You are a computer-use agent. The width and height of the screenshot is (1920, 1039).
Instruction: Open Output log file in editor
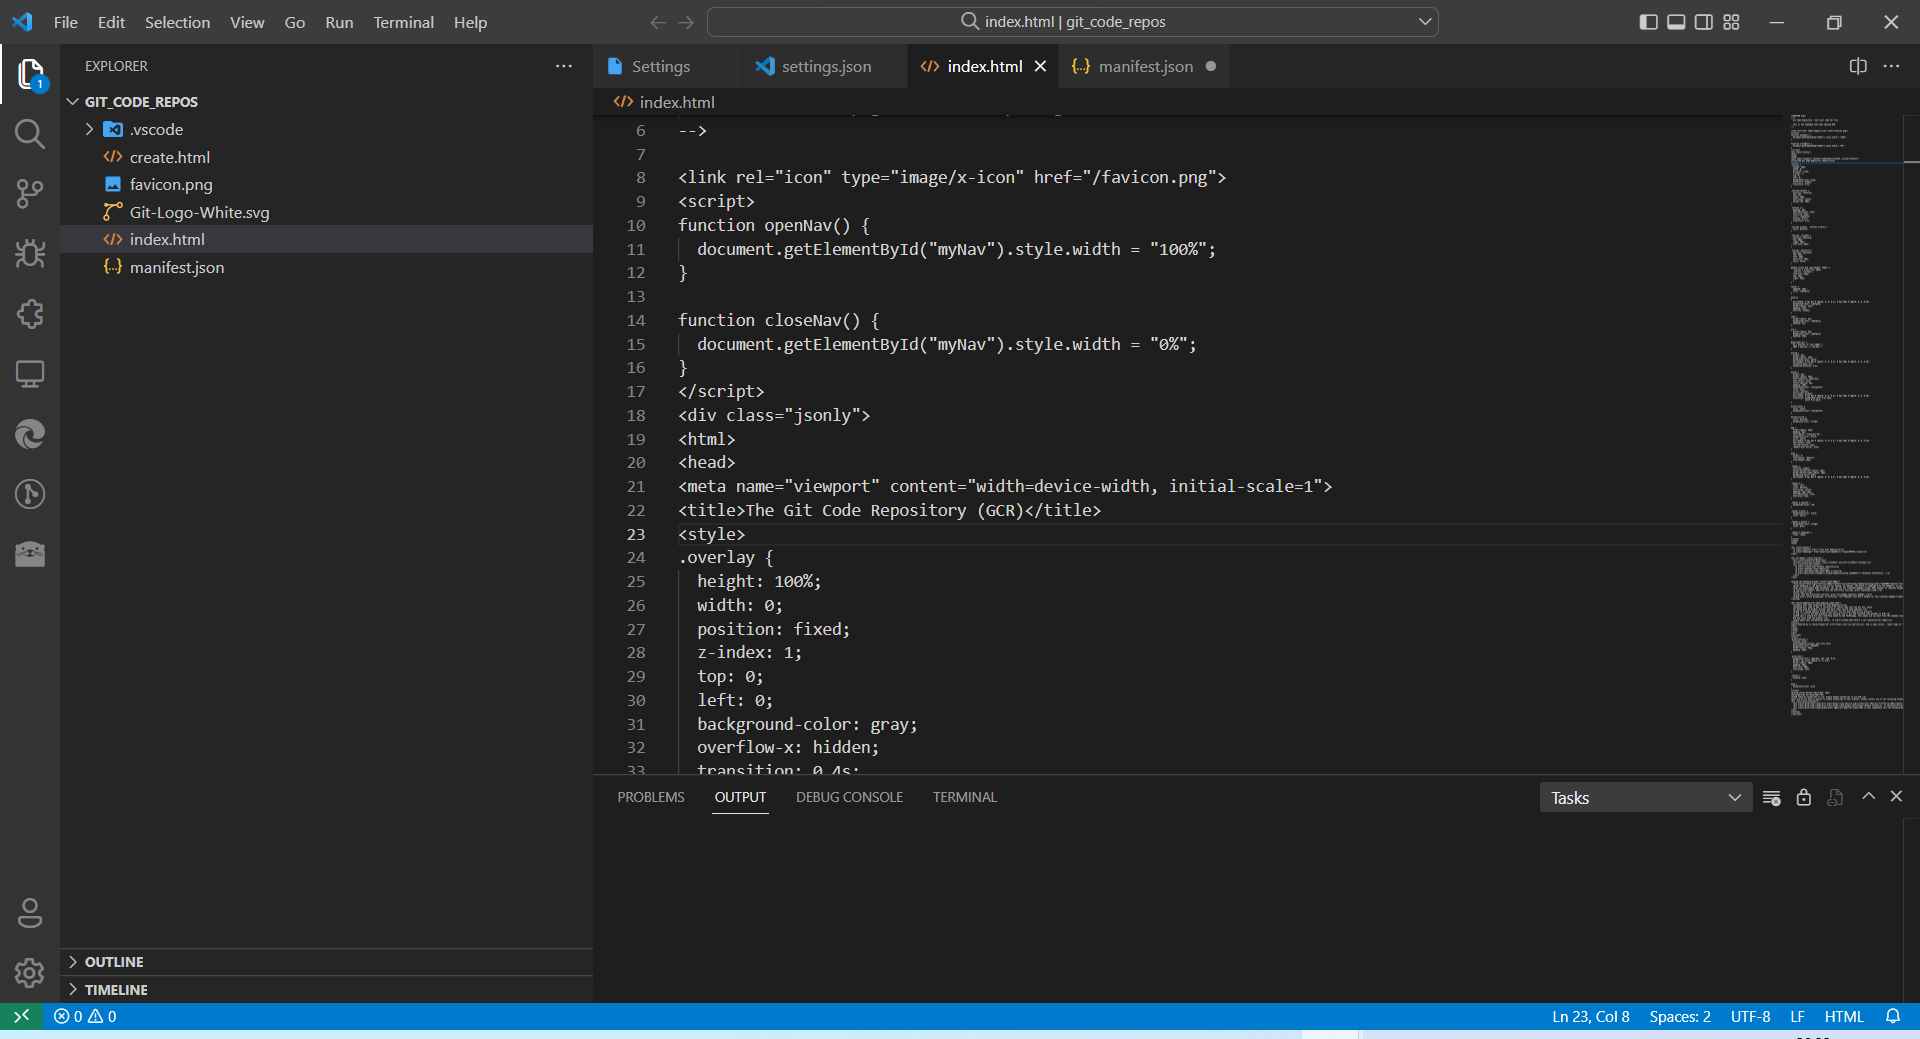click(1835, 797)
